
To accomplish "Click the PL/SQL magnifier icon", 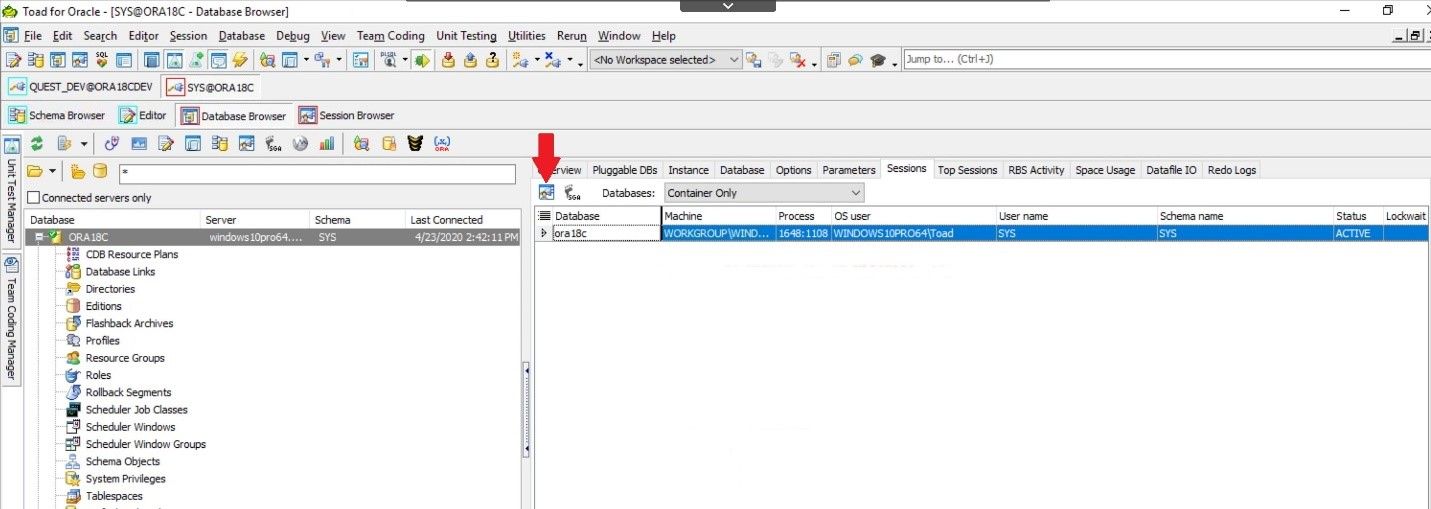I will 389,60.
